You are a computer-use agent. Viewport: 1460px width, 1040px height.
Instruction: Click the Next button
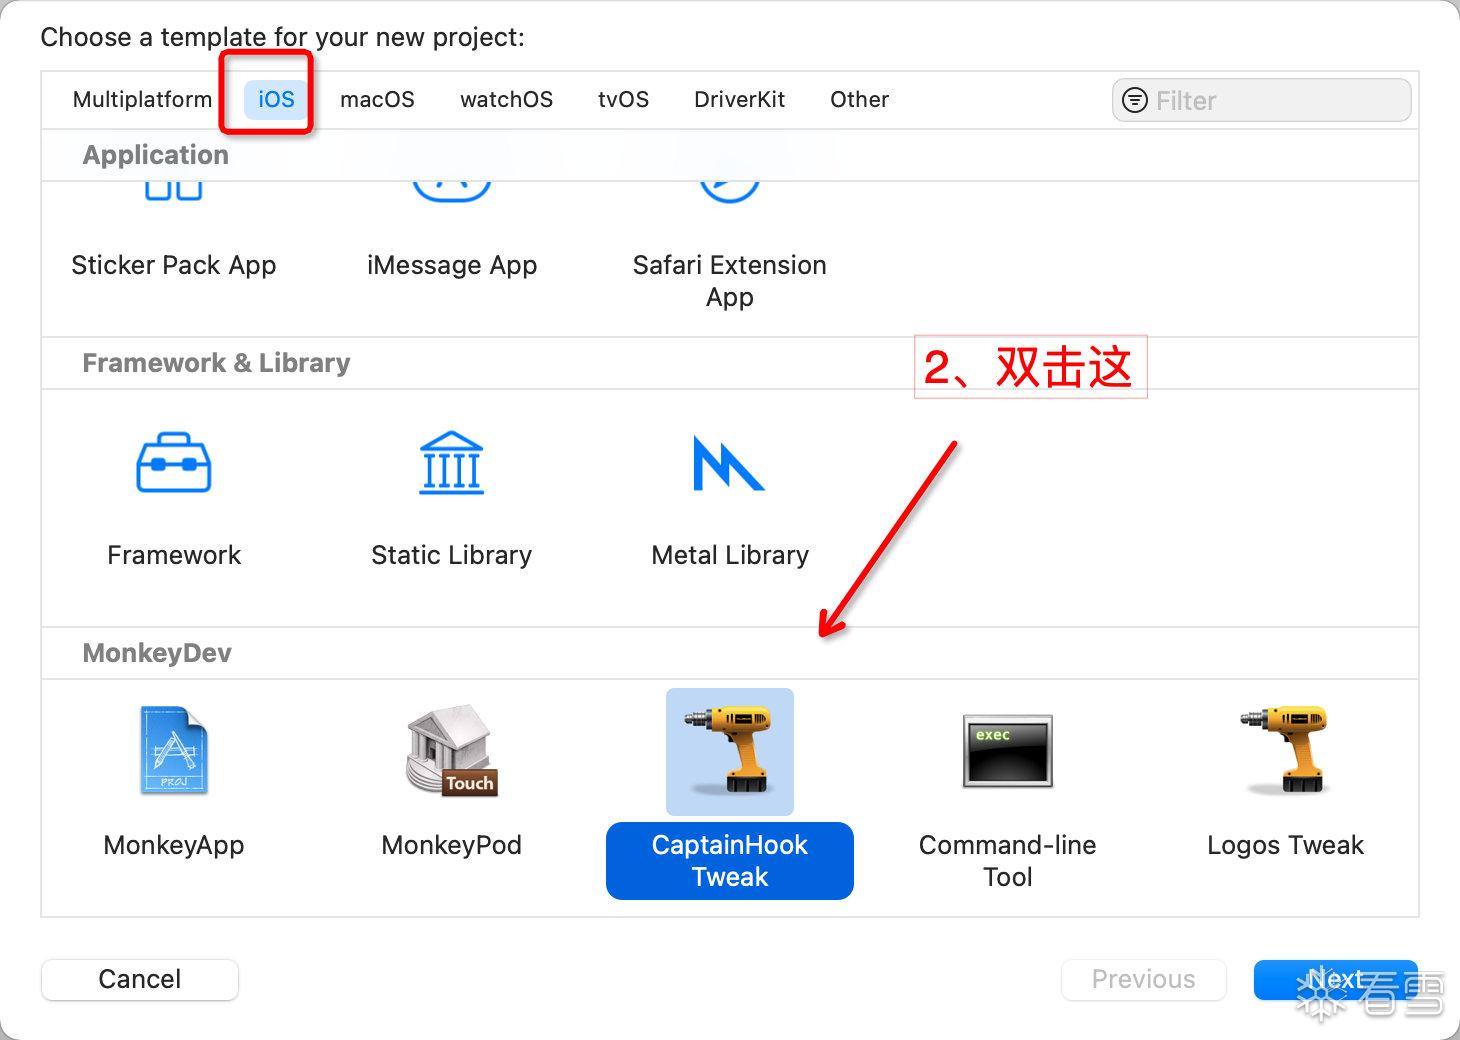click(x=1336, y=979)
